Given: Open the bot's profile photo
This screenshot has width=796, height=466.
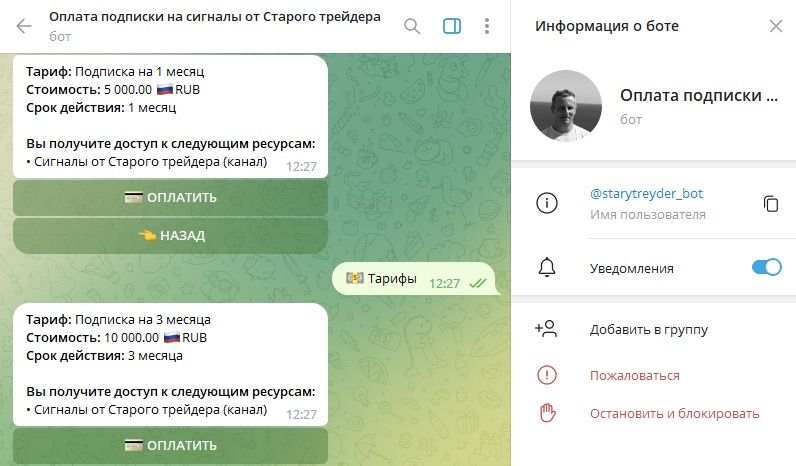Looking at the screenshot, I should point(566,106).
